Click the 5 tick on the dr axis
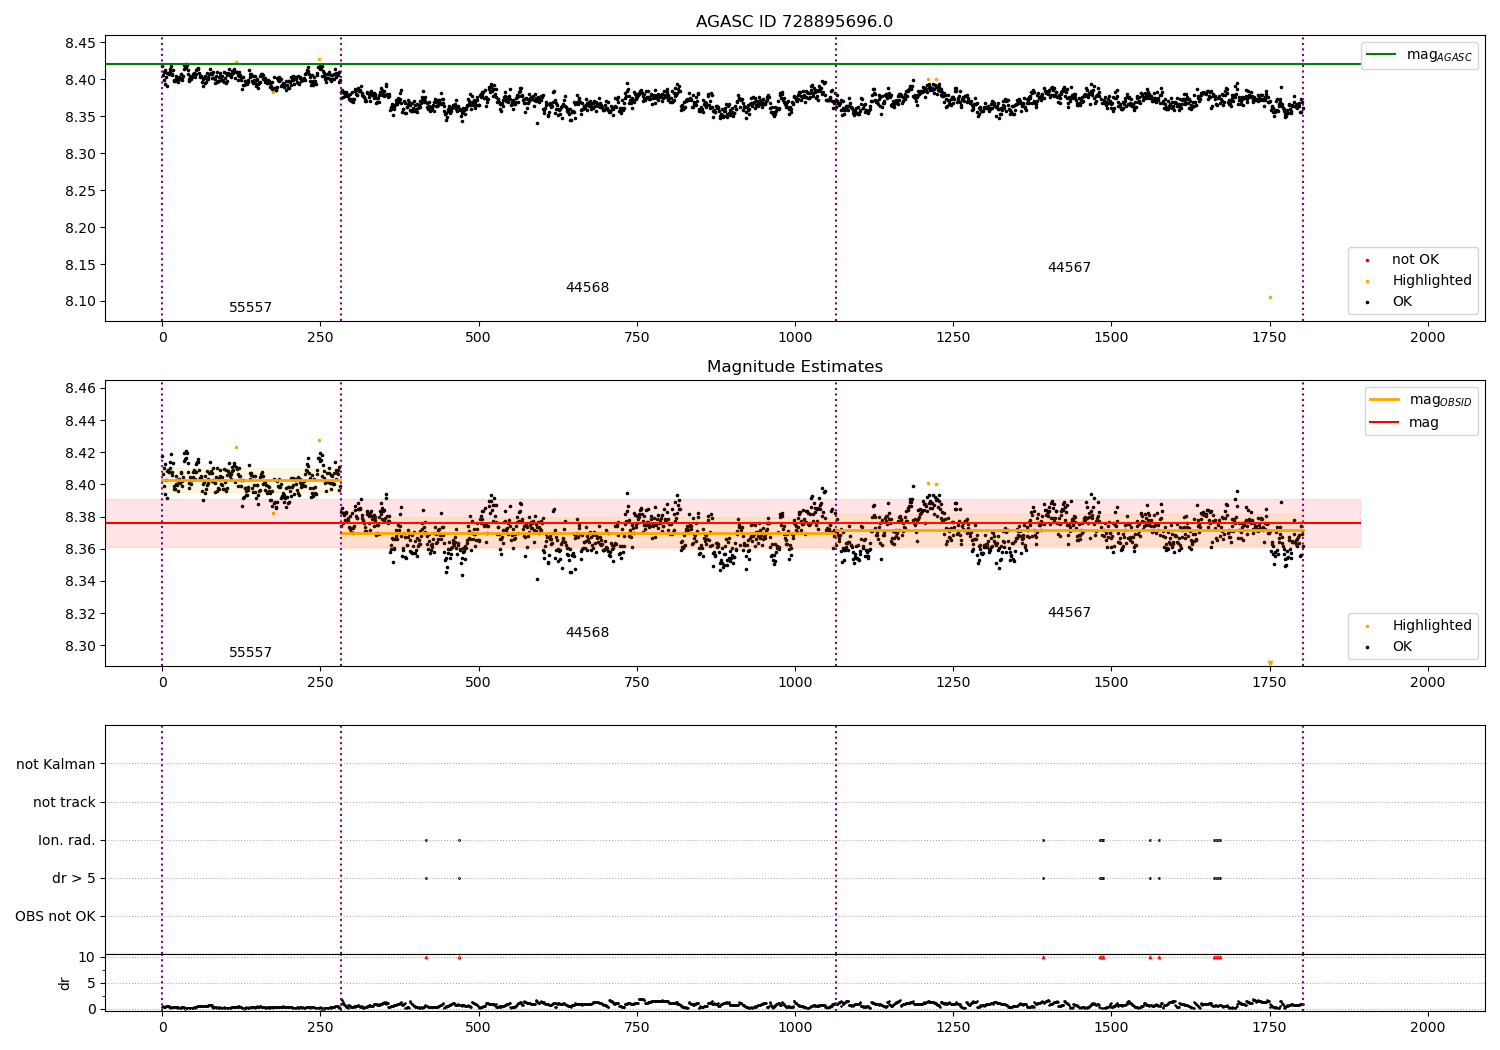 pyautogui.click(x=92, y=983)
